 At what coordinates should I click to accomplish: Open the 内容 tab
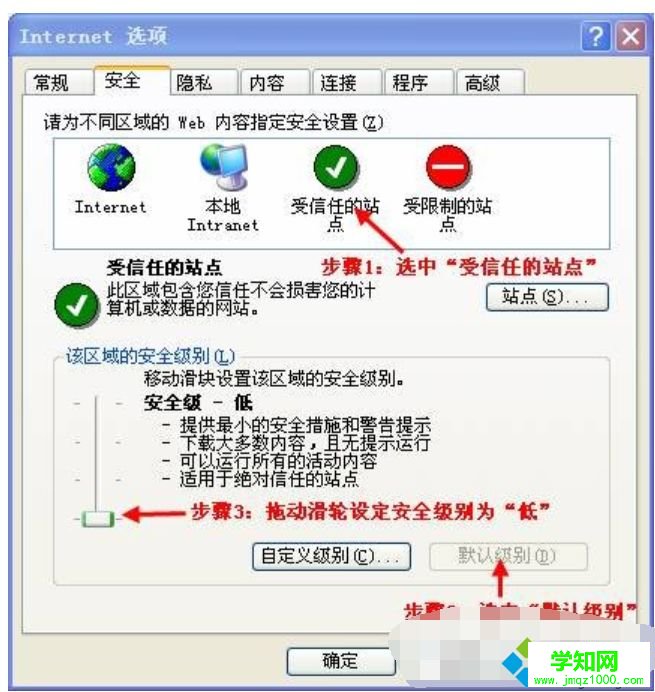(275, 83)
